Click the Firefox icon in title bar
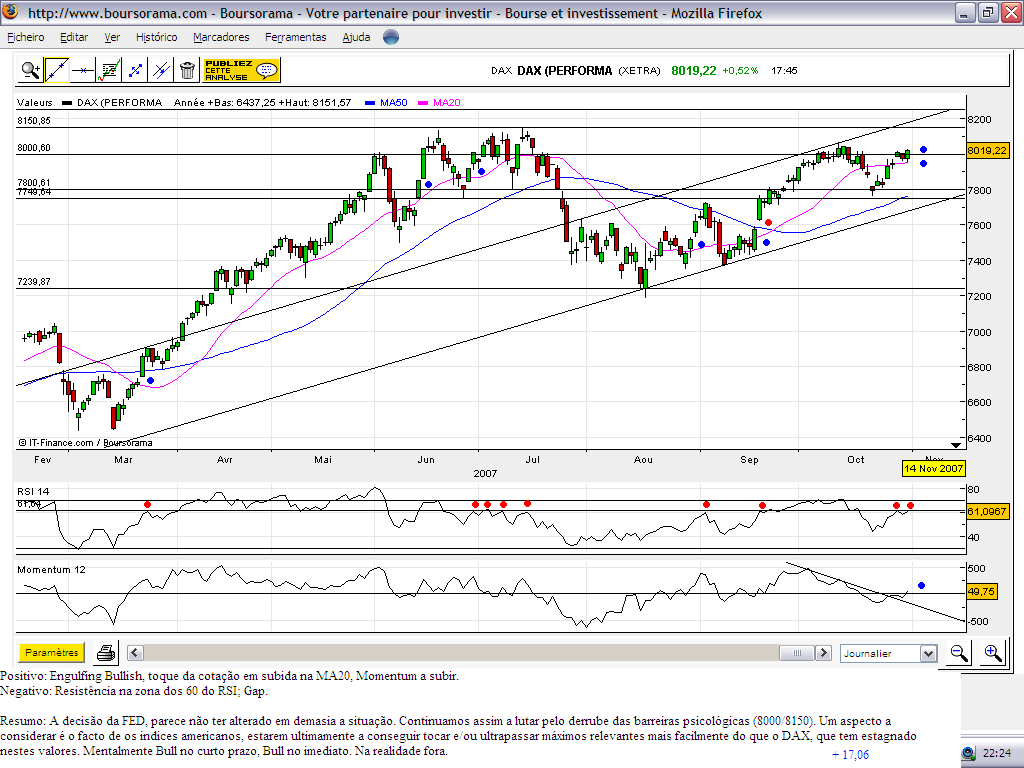 point(10,12)
